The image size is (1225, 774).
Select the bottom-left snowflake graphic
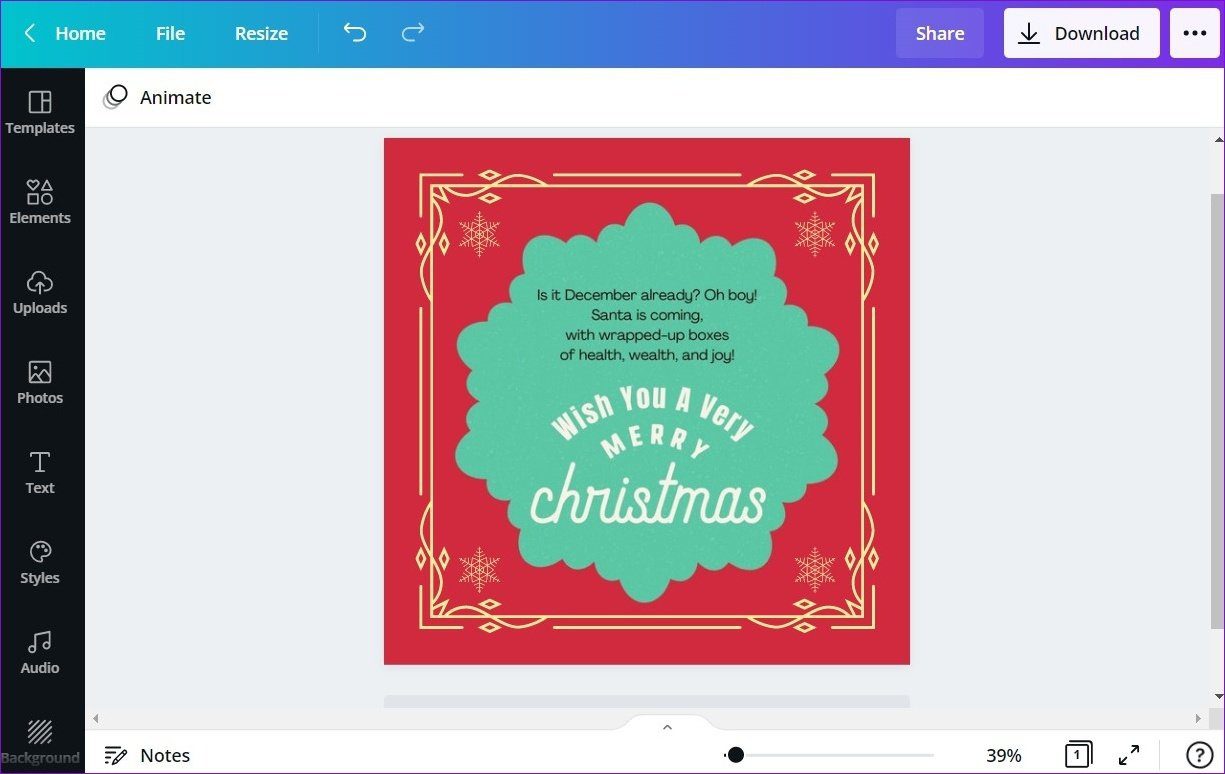479,569
